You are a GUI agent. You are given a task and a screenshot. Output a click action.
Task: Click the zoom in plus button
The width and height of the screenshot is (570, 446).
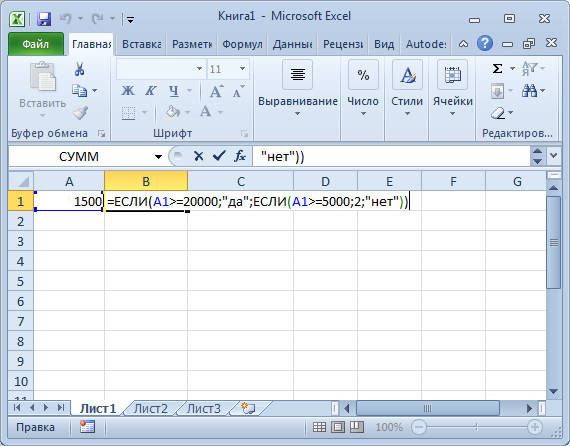tap(534, 427)
